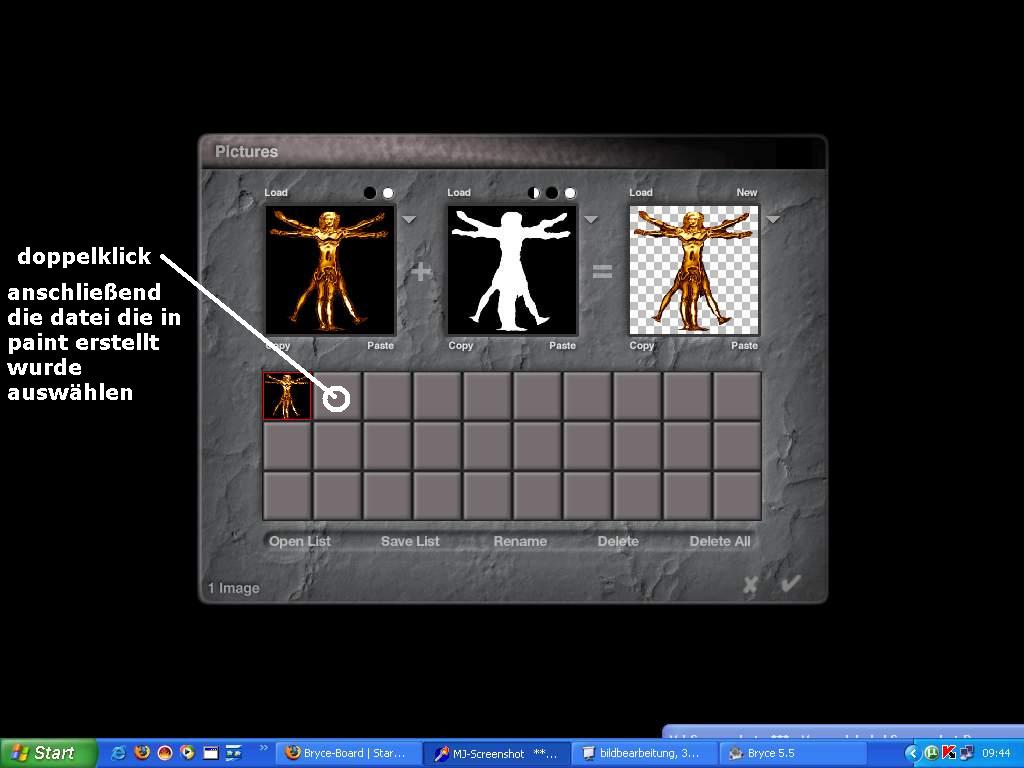Expand hidden tray icons with the arrow

pyautogui.click(x=913, y=754)
